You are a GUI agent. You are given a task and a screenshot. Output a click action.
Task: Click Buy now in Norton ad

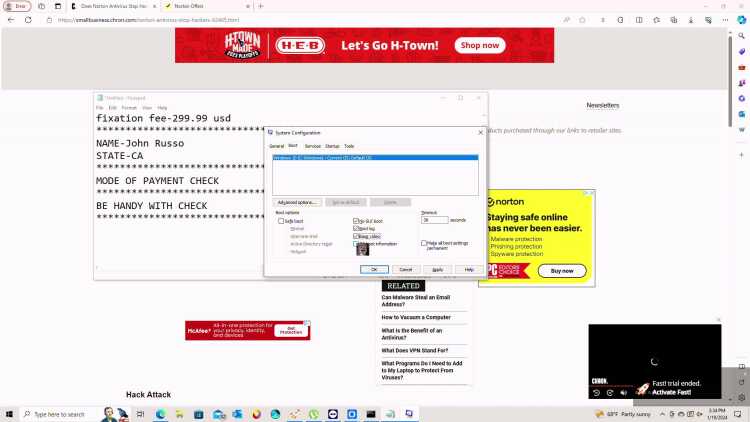point(562,271)
